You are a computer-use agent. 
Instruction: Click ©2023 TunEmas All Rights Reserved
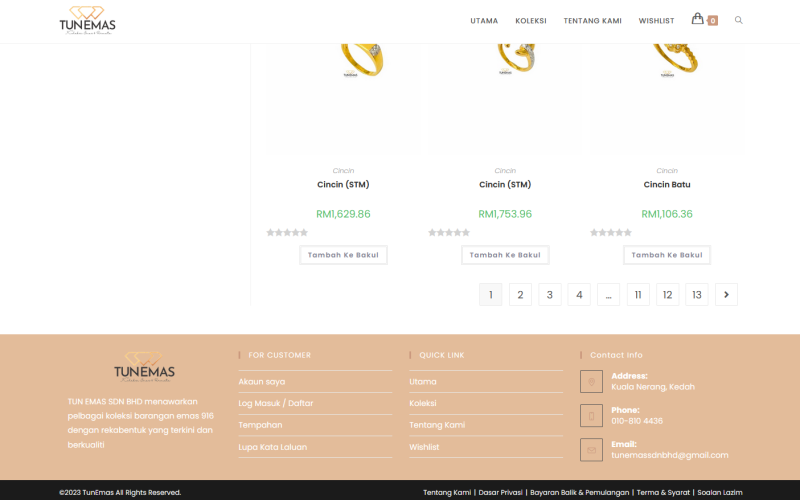(x=120, y=492)
